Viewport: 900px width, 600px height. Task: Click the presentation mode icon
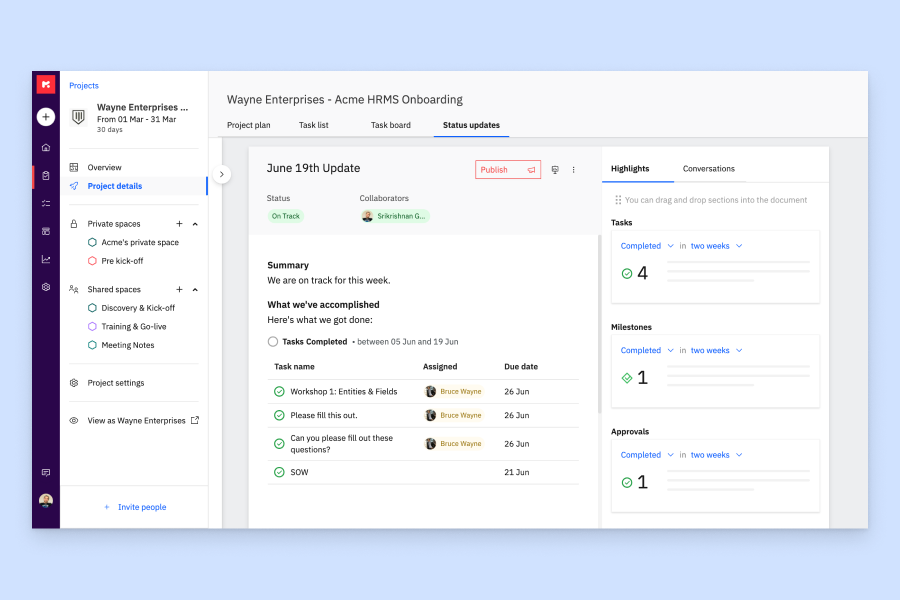(x=555, y=170)
